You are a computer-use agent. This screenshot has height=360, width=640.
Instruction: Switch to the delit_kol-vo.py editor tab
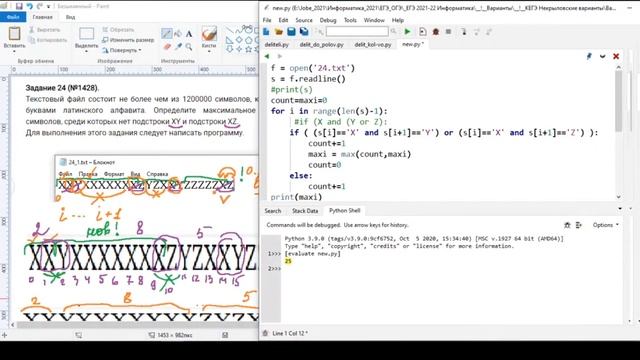coord(373,44)
